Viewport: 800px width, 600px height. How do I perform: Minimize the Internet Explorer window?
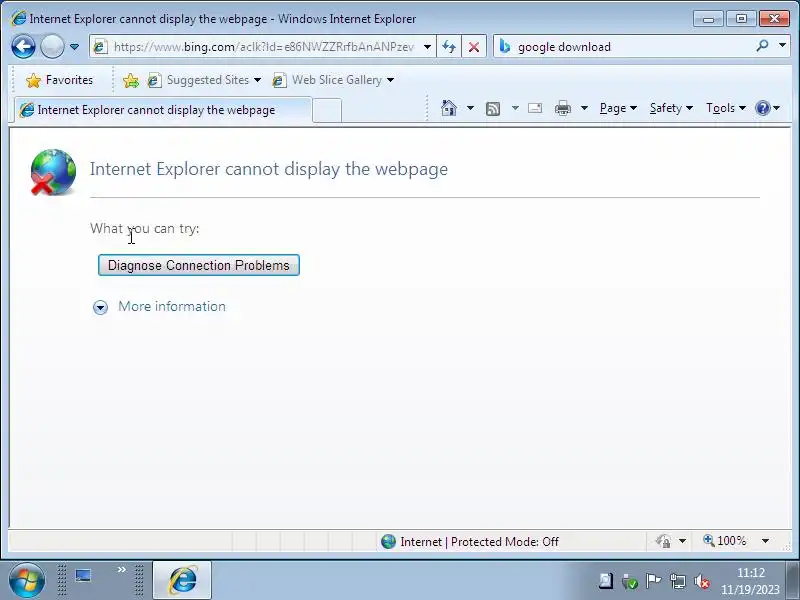point(708,19)
